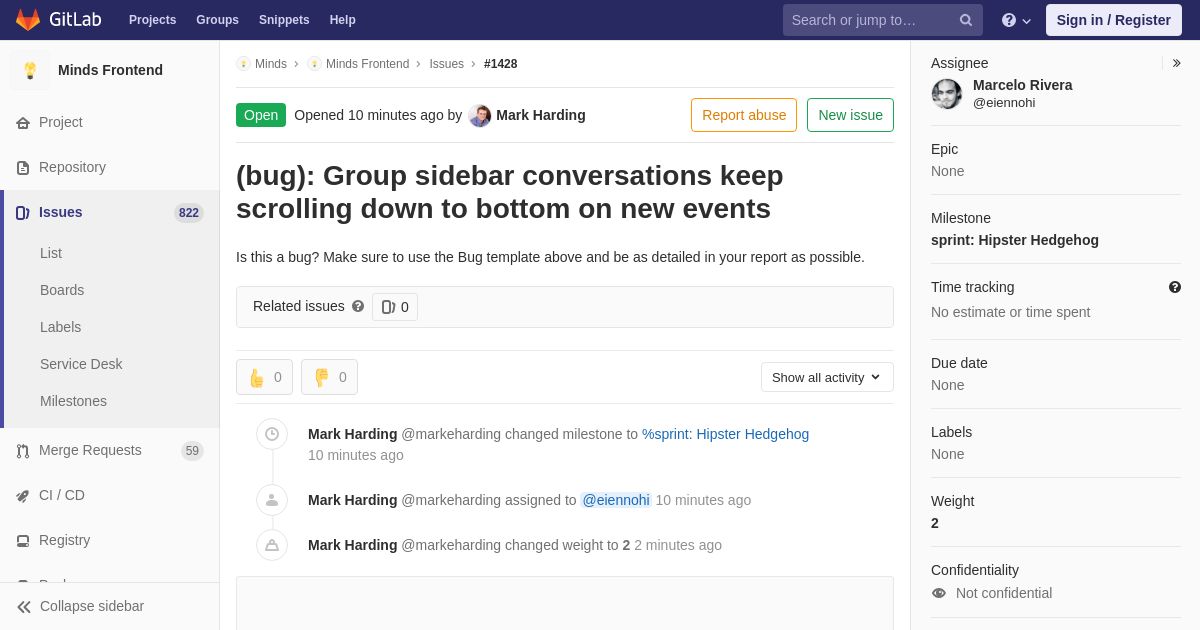The image size is (1200, 630).
Task: Click the sprint: Hipster Hedgehog milestone in sidebar
Action: tap(1015, 240)
